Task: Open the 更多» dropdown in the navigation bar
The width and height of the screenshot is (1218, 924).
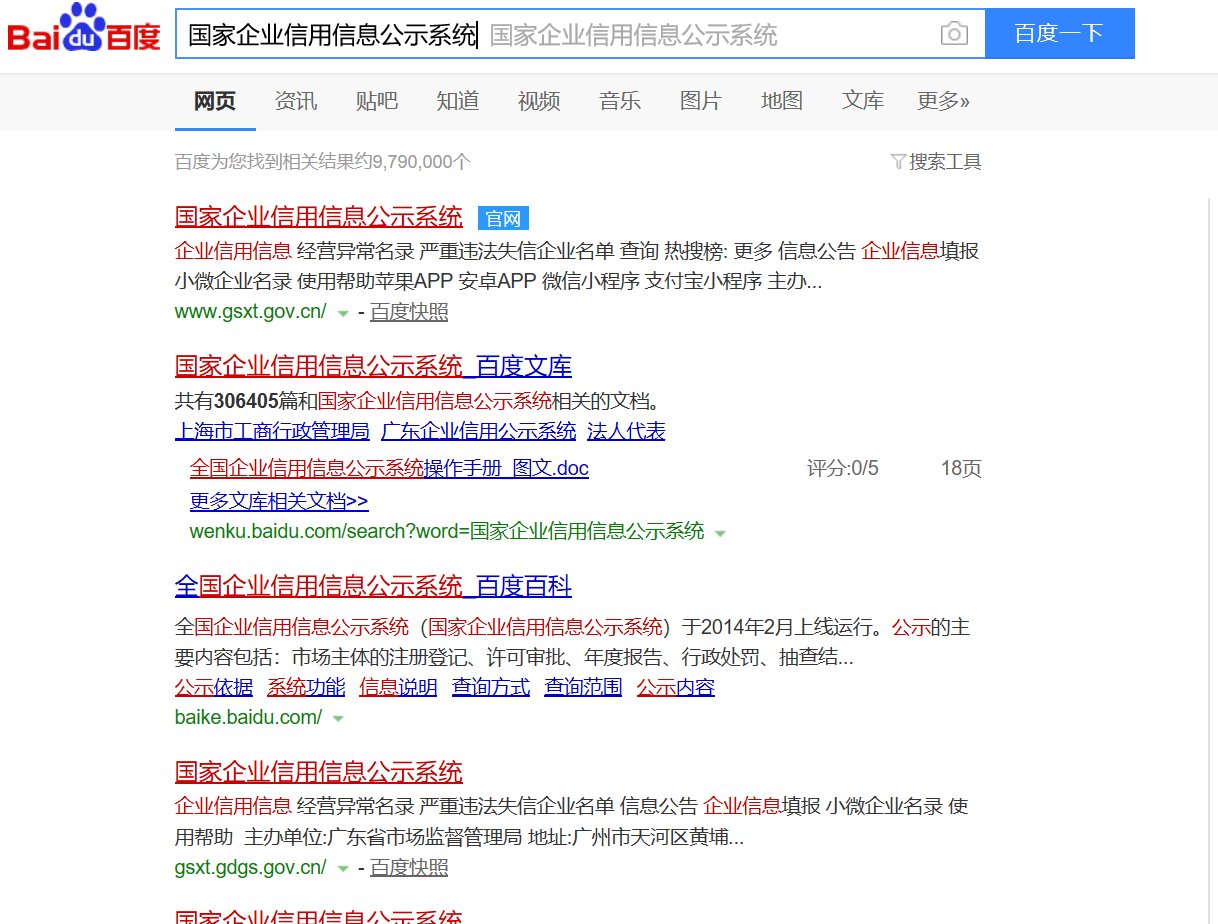Action: 941,101
